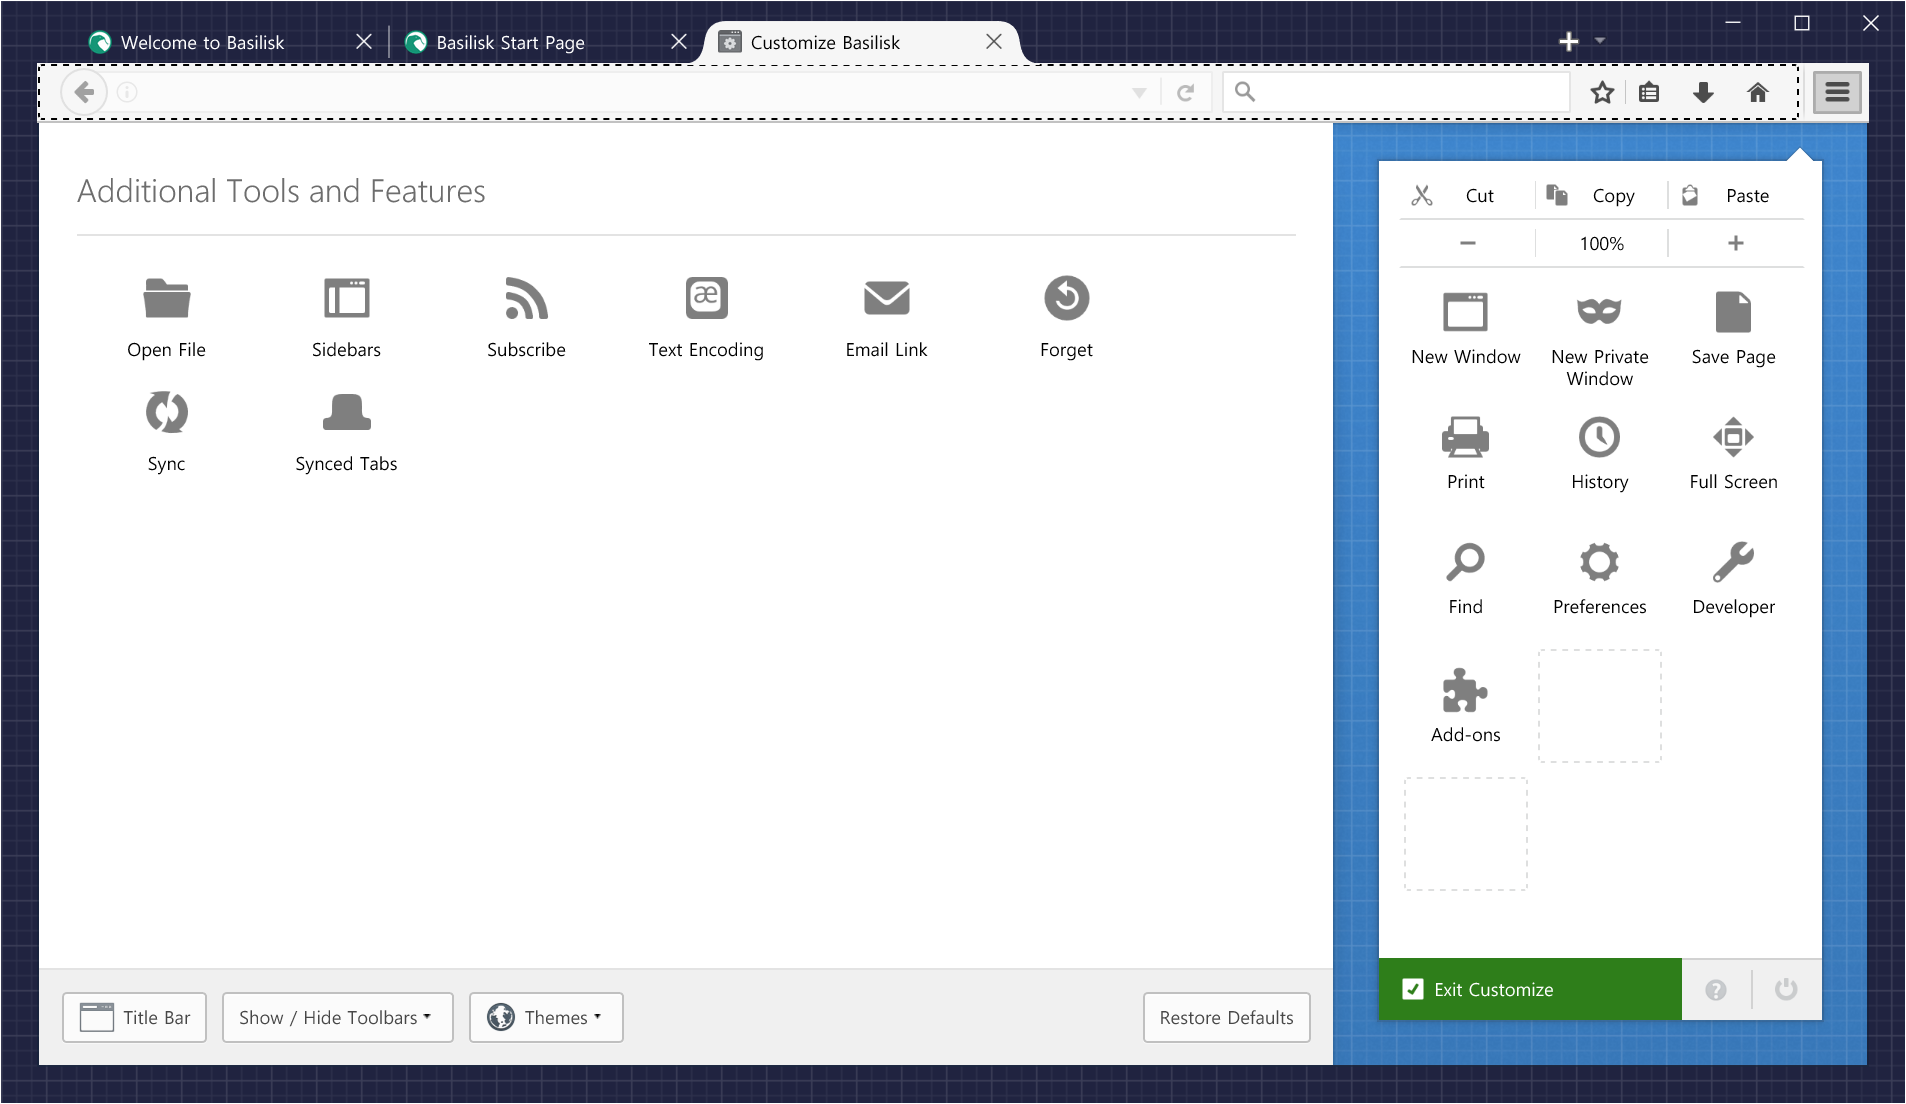1906x1104 pixels.
Task: Click Cut in the menu panel
Action: click(x=1466, y=195)
